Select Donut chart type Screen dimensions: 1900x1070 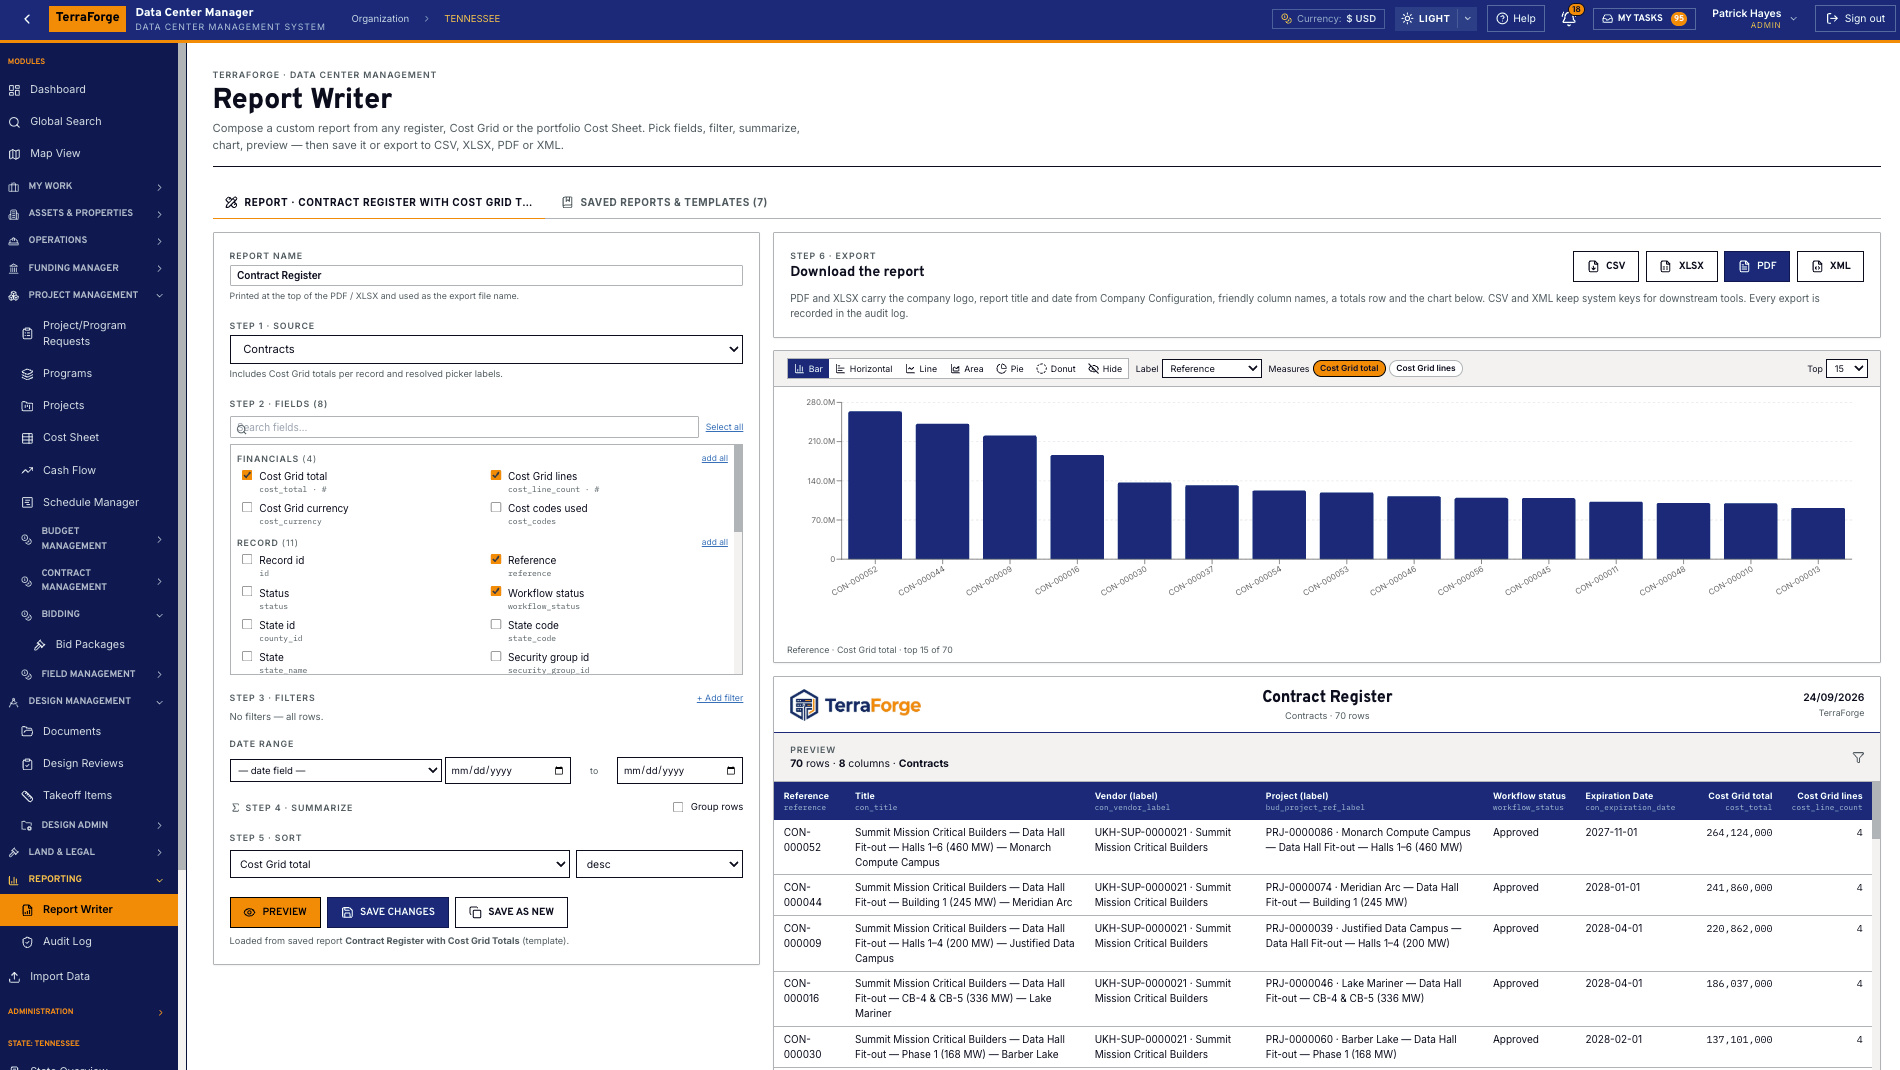(x=1055, y=369)
